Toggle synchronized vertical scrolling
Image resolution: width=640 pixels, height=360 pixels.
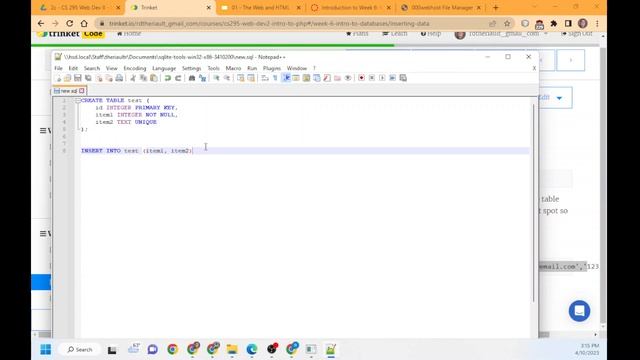[241, 78]
